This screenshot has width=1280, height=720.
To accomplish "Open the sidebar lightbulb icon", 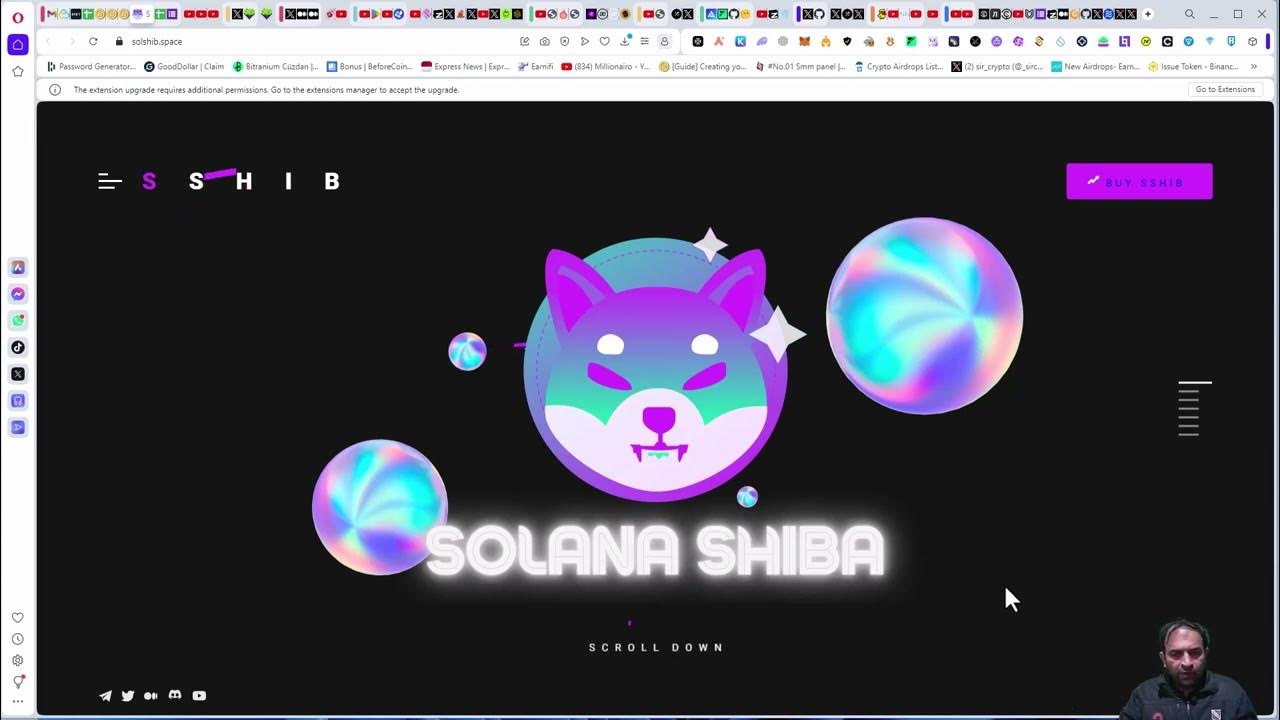I will click(x=18, y=682).
